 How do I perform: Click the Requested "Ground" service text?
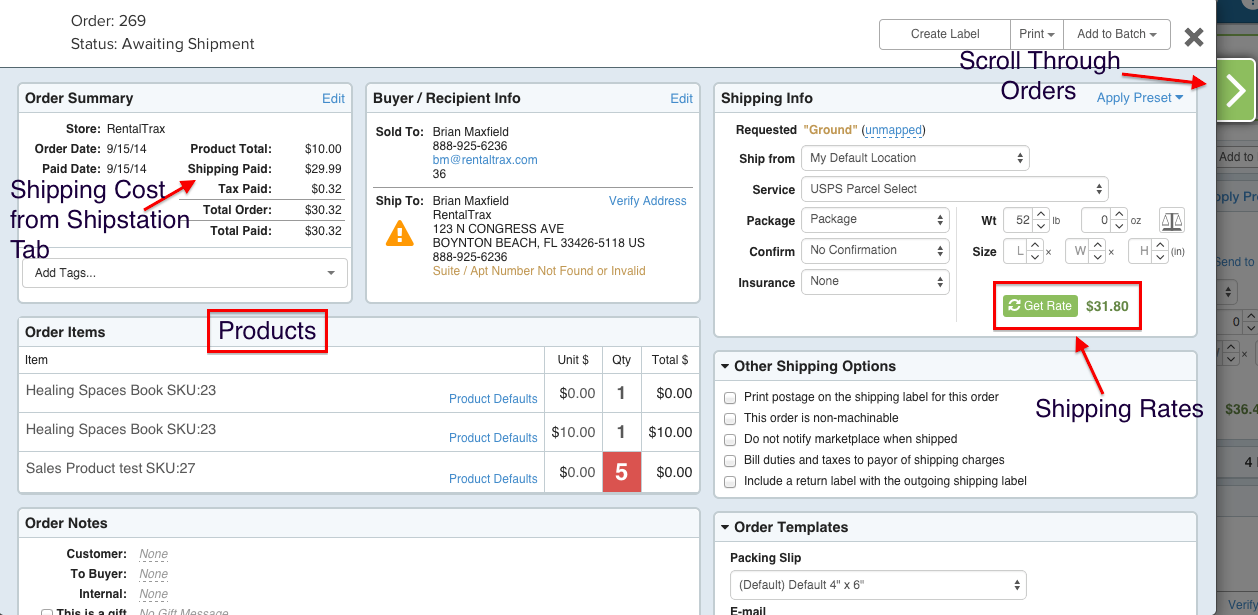click(830, 130)
